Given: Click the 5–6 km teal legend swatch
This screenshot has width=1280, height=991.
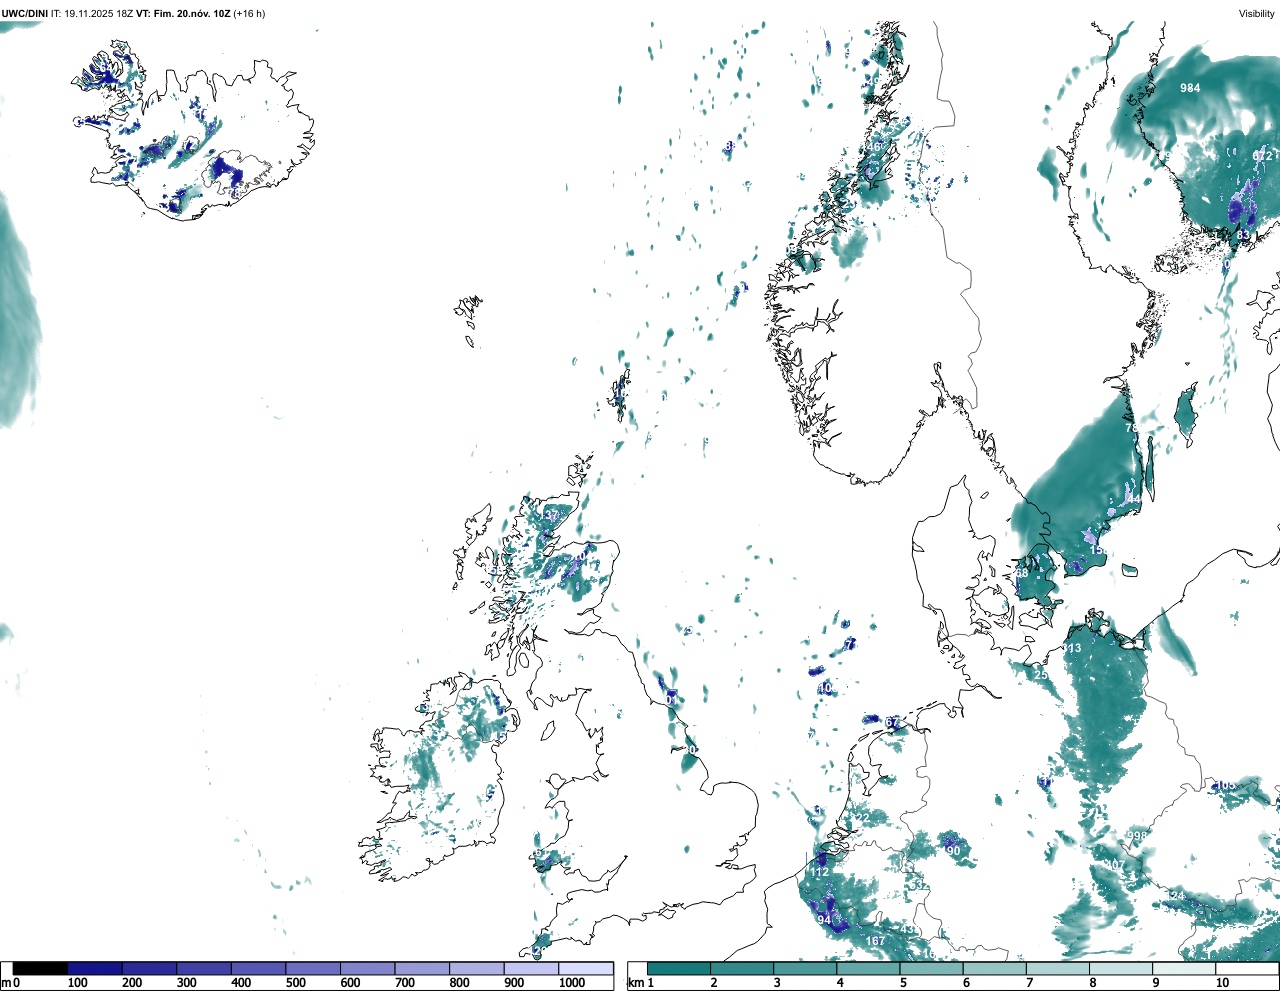Looking at the screenshot, I should pyautogui.click(x=932, y=968).
